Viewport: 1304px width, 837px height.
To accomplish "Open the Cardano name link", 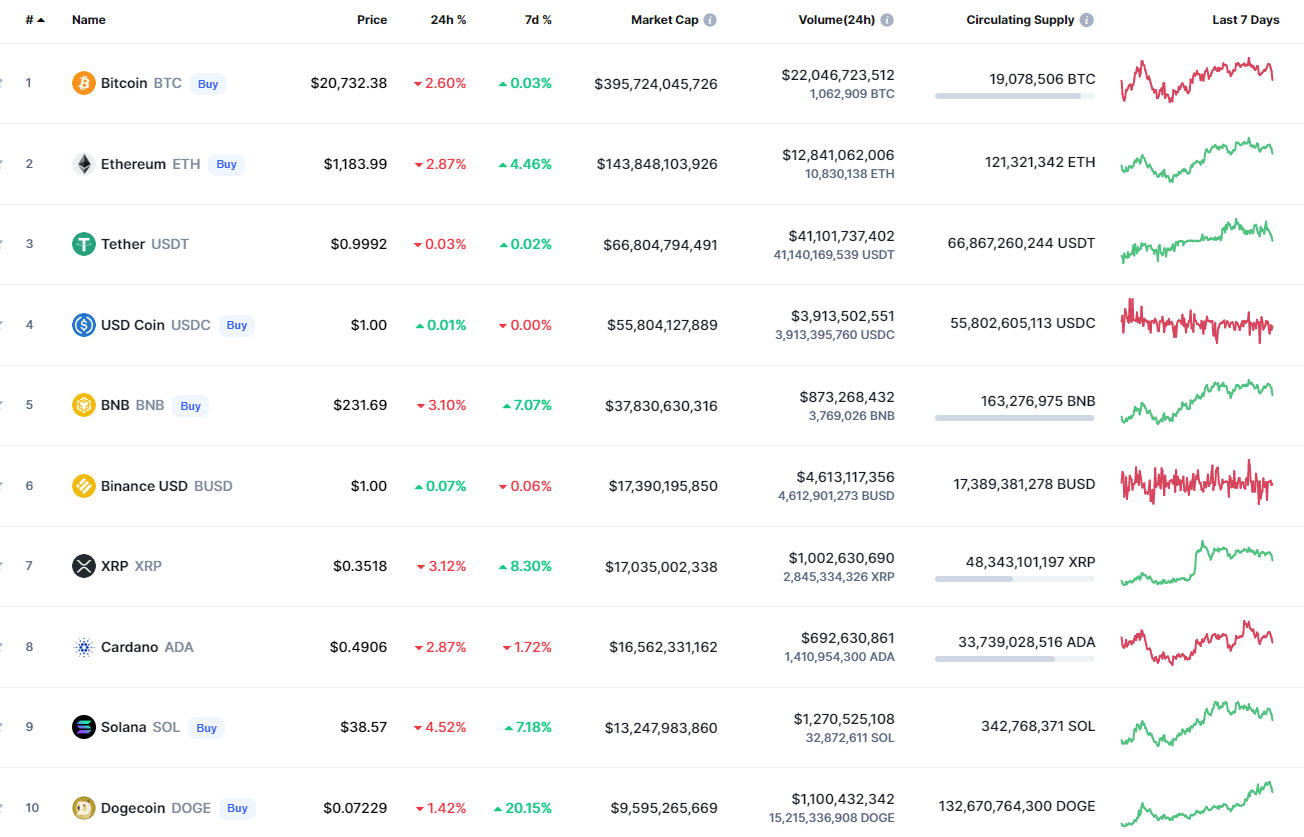I will coord(130,647).
